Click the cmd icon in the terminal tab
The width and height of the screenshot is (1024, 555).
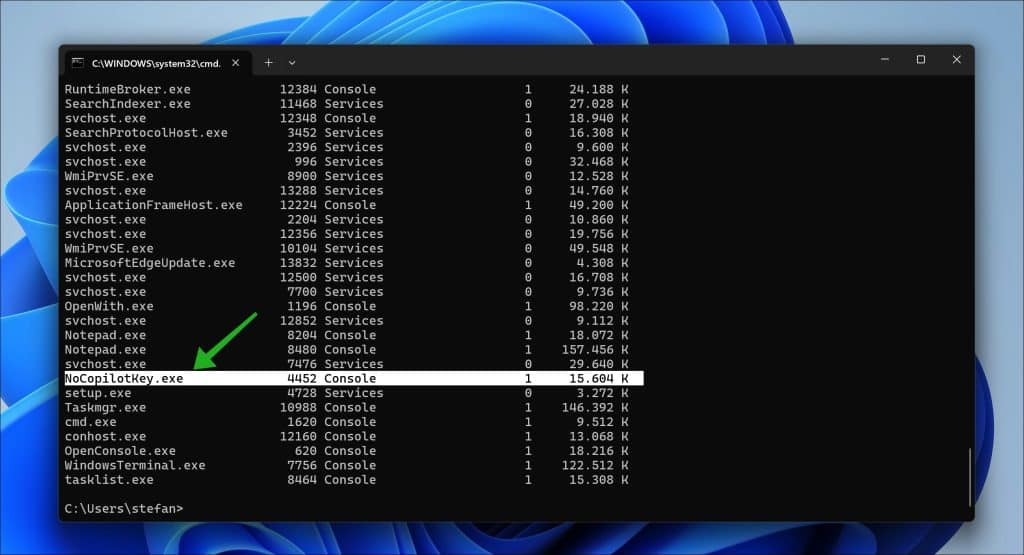click(78, 62)
